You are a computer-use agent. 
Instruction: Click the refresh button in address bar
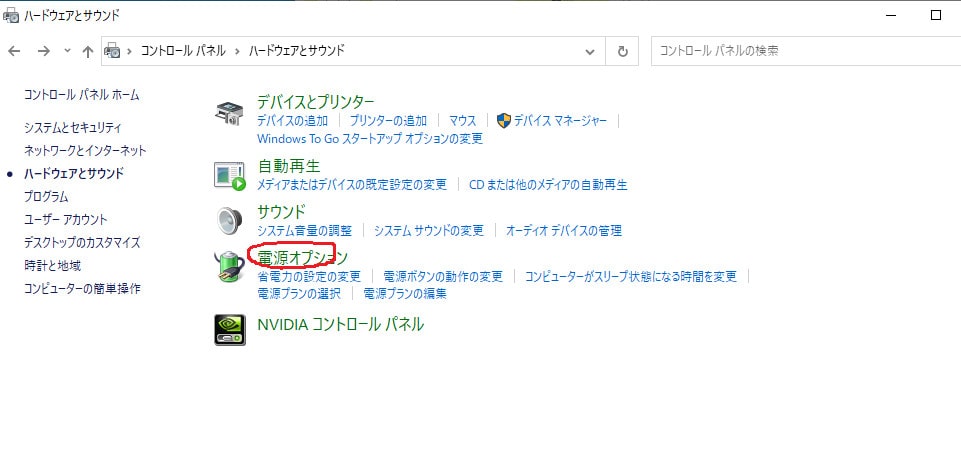(623, 51)
